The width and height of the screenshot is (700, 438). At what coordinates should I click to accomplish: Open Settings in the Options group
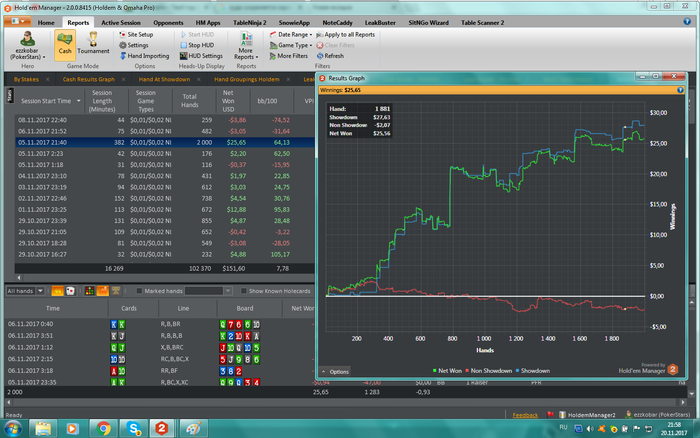pos(133,45)
